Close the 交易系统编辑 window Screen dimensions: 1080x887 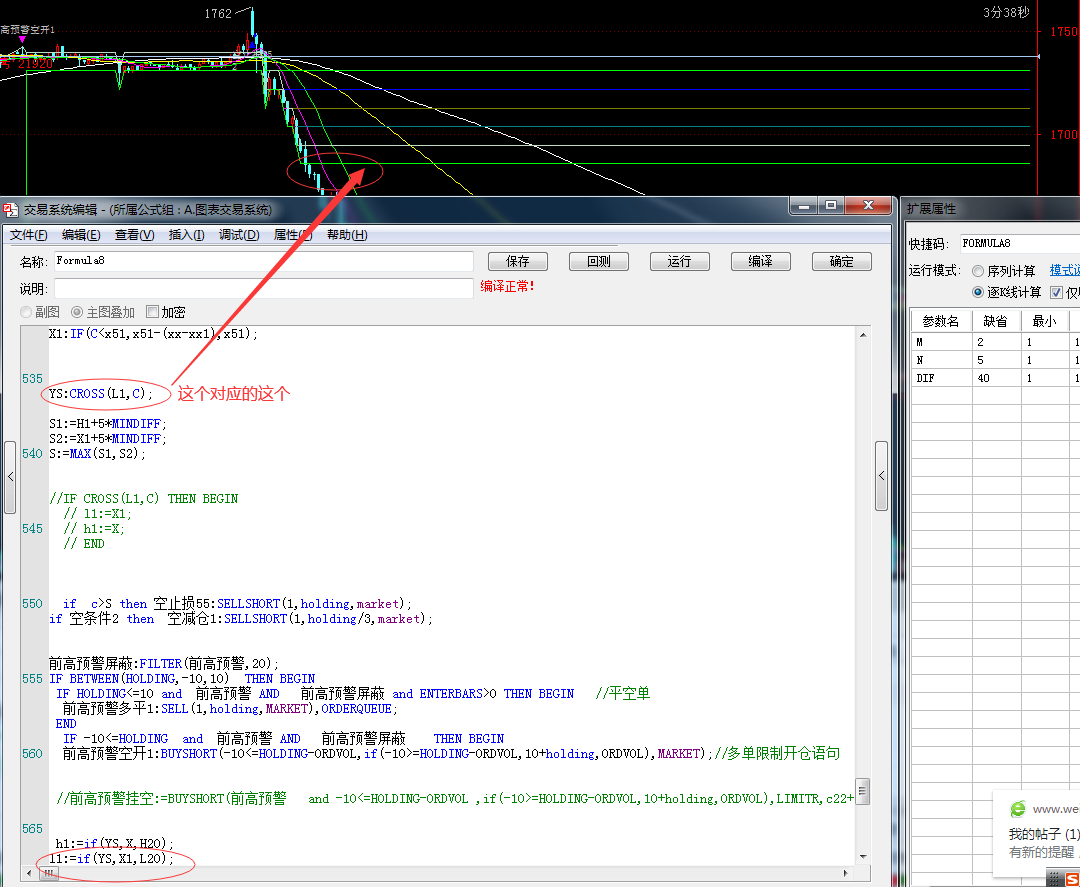click(867, 205)
